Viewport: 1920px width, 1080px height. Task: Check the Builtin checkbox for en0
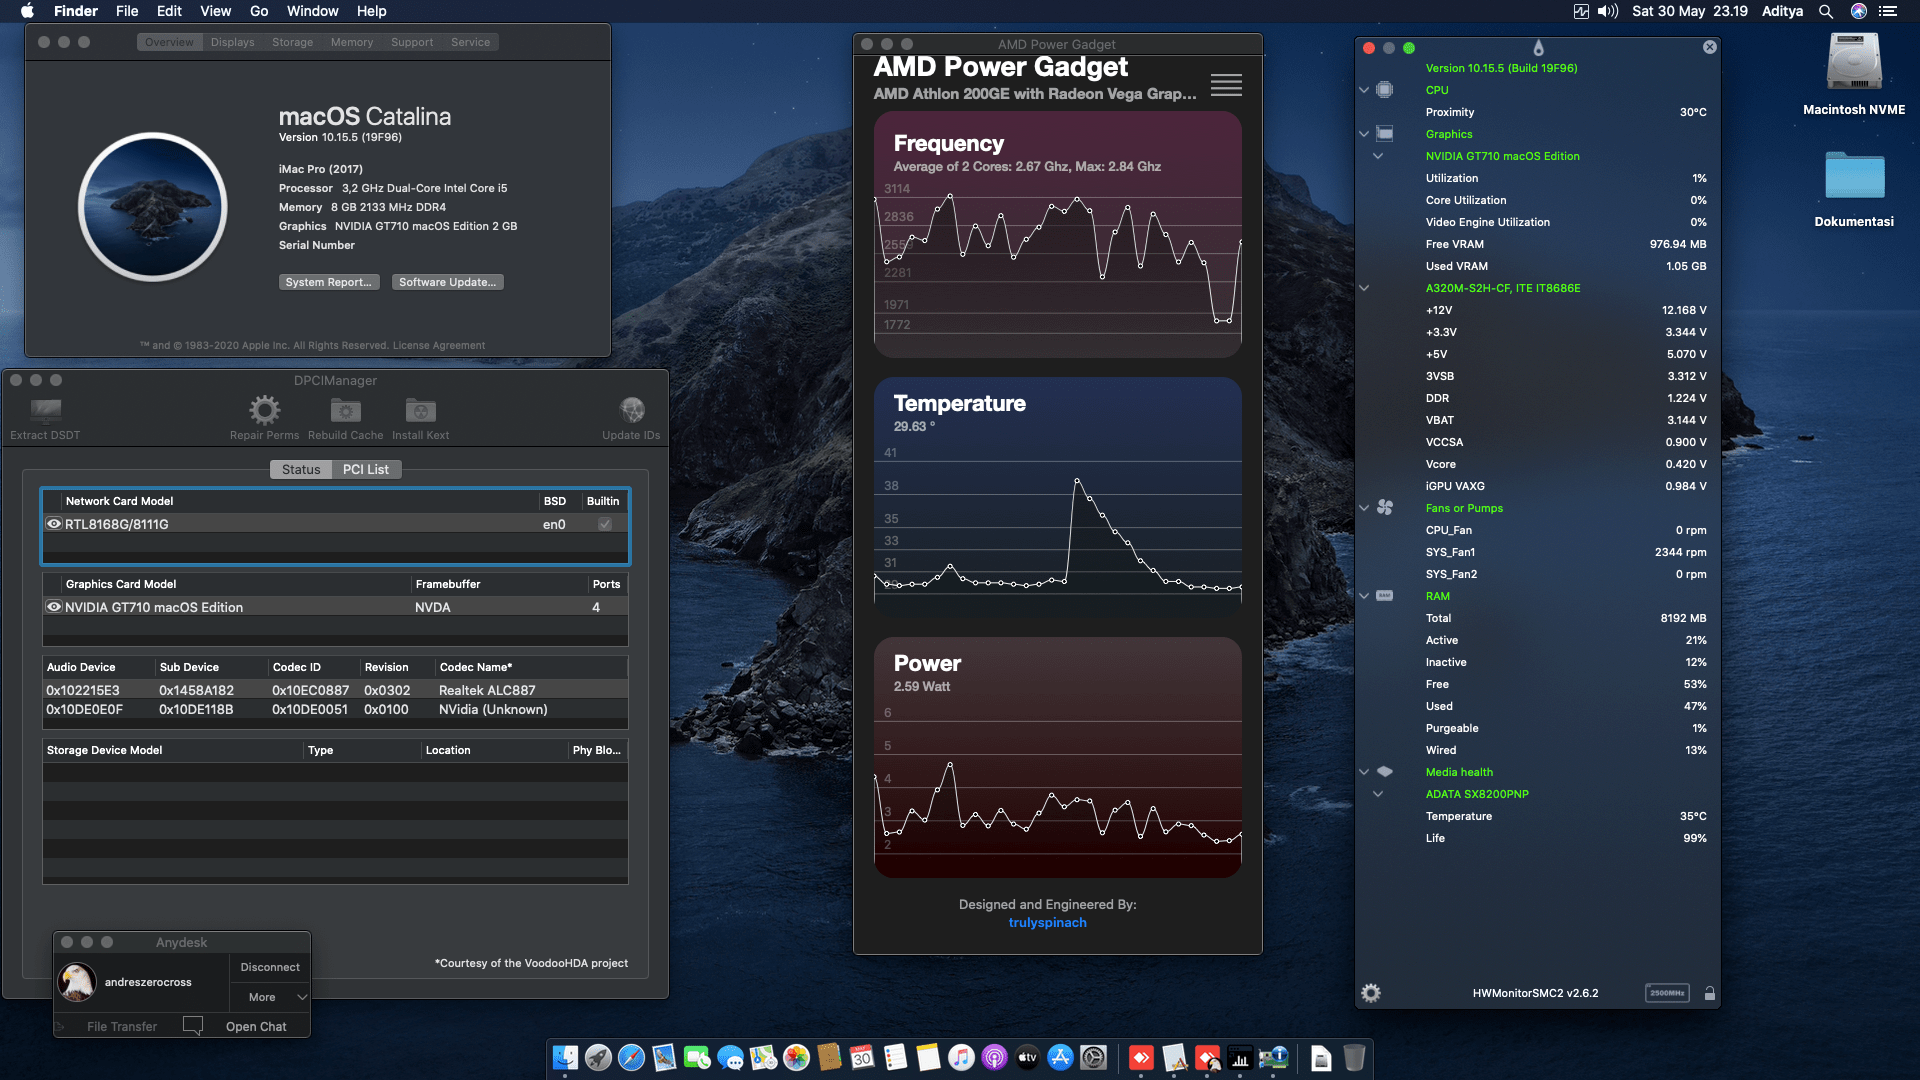(x=604, y=524)
